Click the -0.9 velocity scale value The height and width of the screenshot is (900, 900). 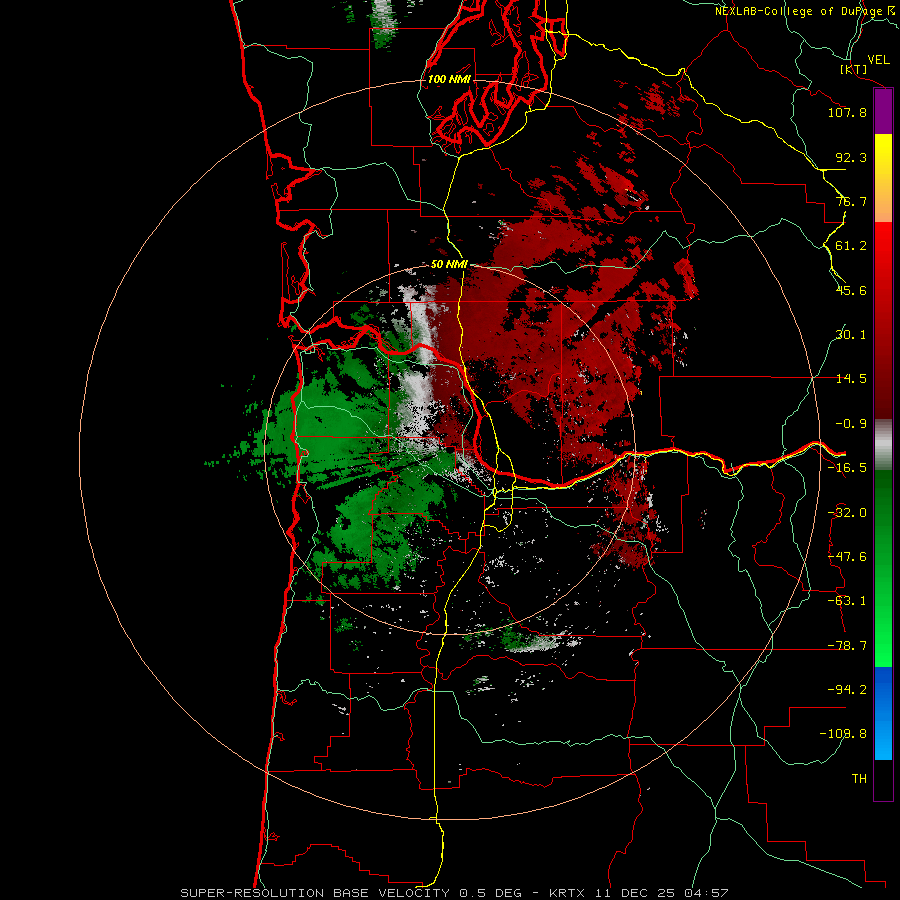851,424
